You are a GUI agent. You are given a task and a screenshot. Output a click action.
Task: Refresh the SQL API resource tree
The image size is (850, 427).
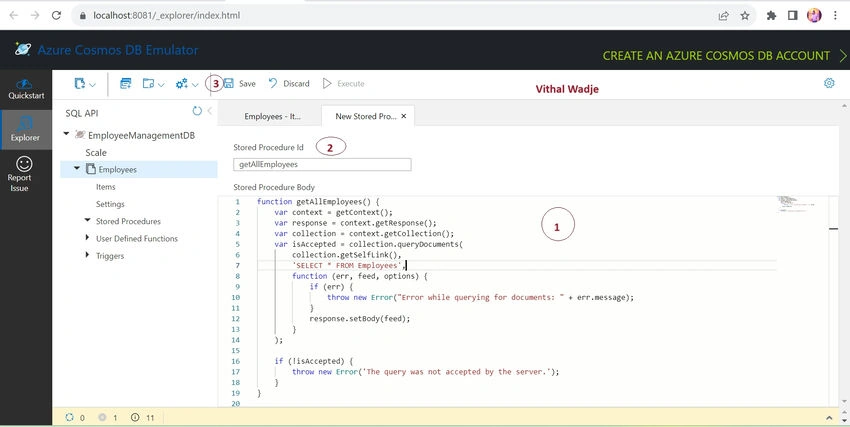(197, 111)
